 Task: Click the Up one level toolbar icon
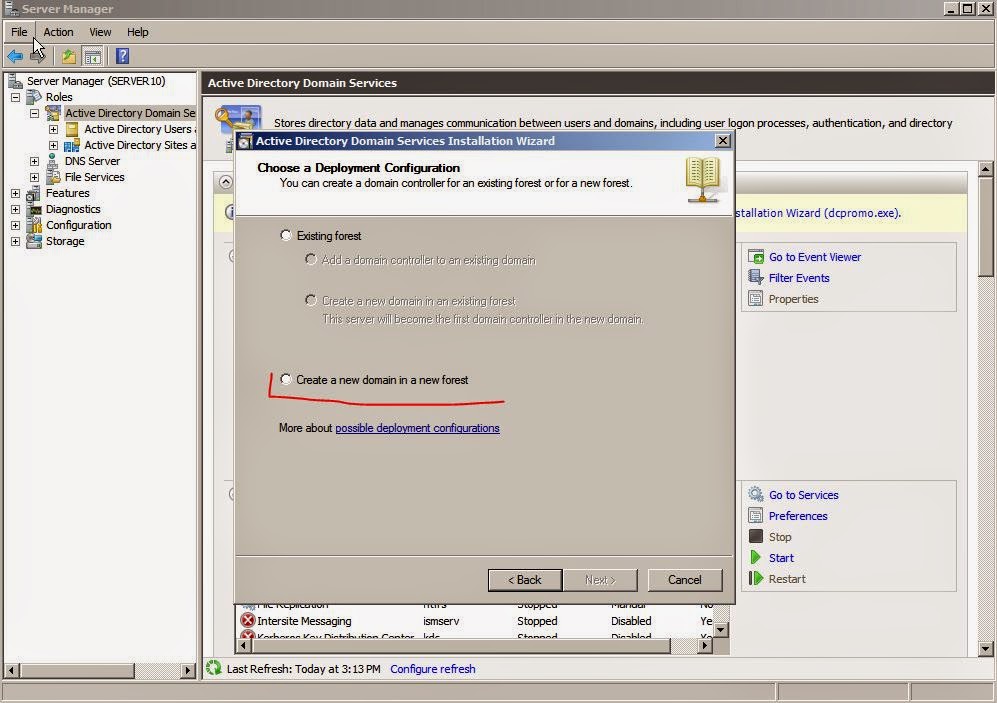(x=69, y=57)
